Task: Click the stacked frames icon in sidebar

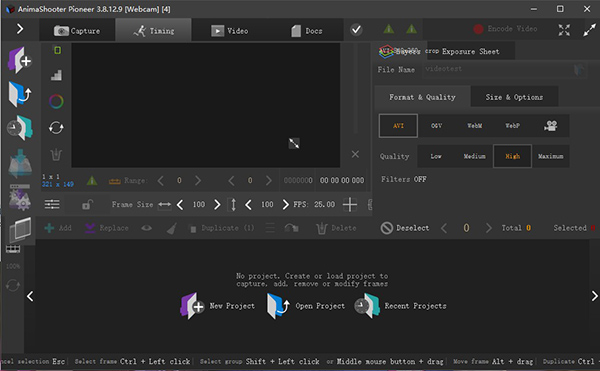Action: (20, 229)
